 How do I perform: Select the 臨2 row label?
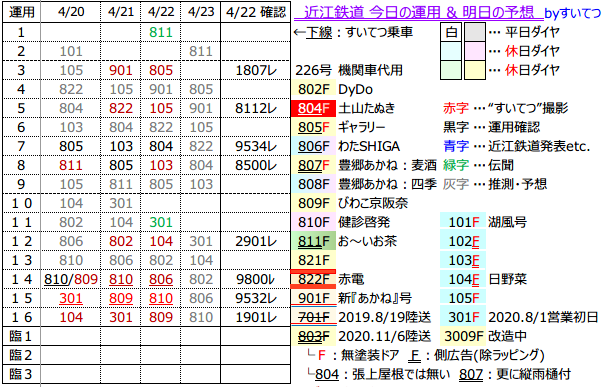(21, 355)
